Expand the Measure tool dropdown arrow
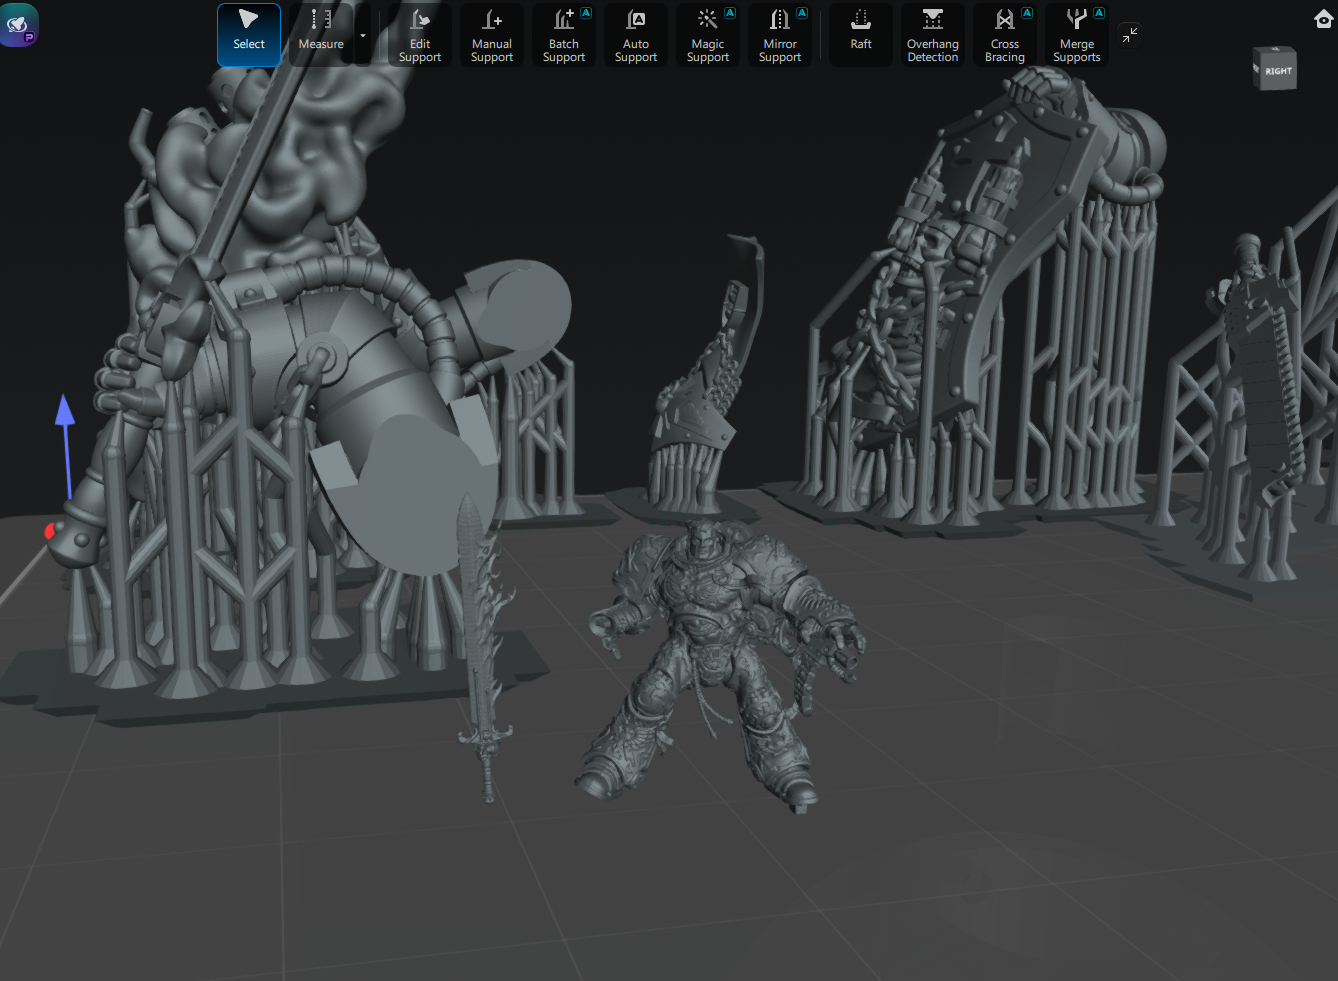Image resolution: width=1338 pixels, height=981 pixels. (363, 35)
